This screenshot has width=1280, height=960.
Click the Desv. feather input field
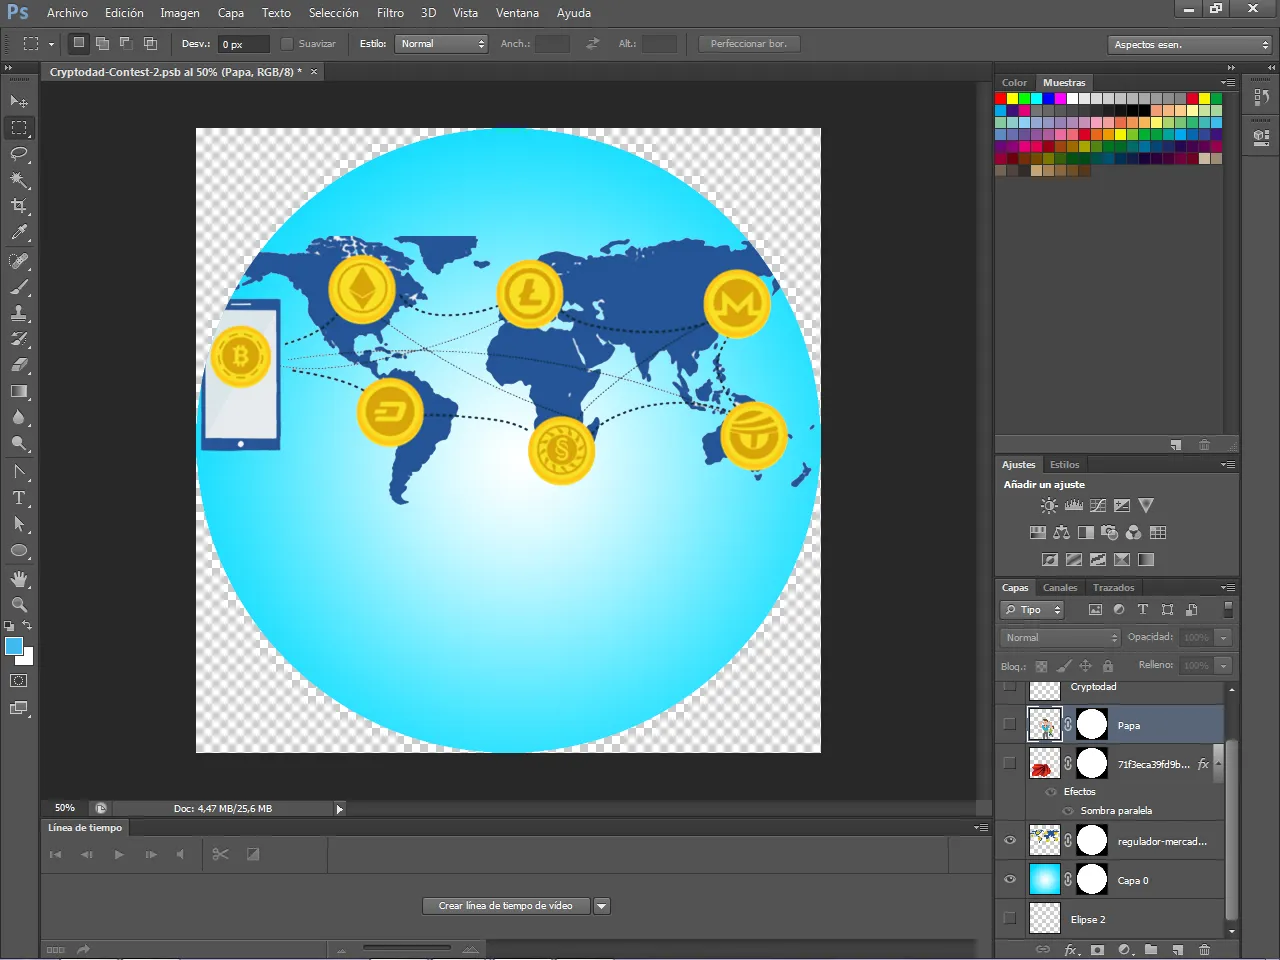244,44
